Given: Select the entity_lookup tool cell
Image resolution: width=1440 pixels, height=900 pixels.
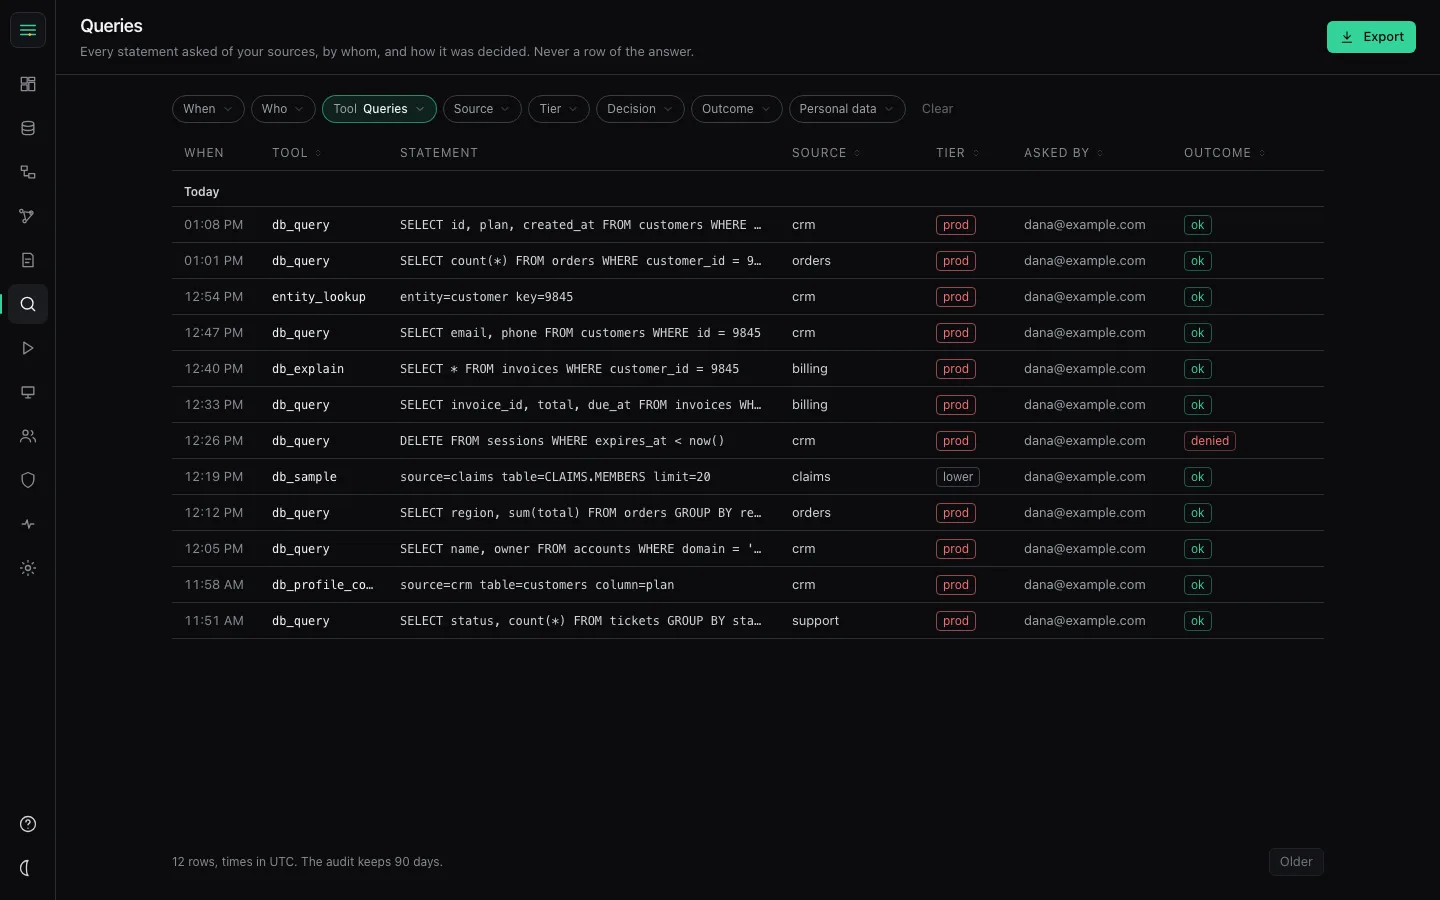Looking at the screenshot, I should pyautogui.click(x=319, y=297).
